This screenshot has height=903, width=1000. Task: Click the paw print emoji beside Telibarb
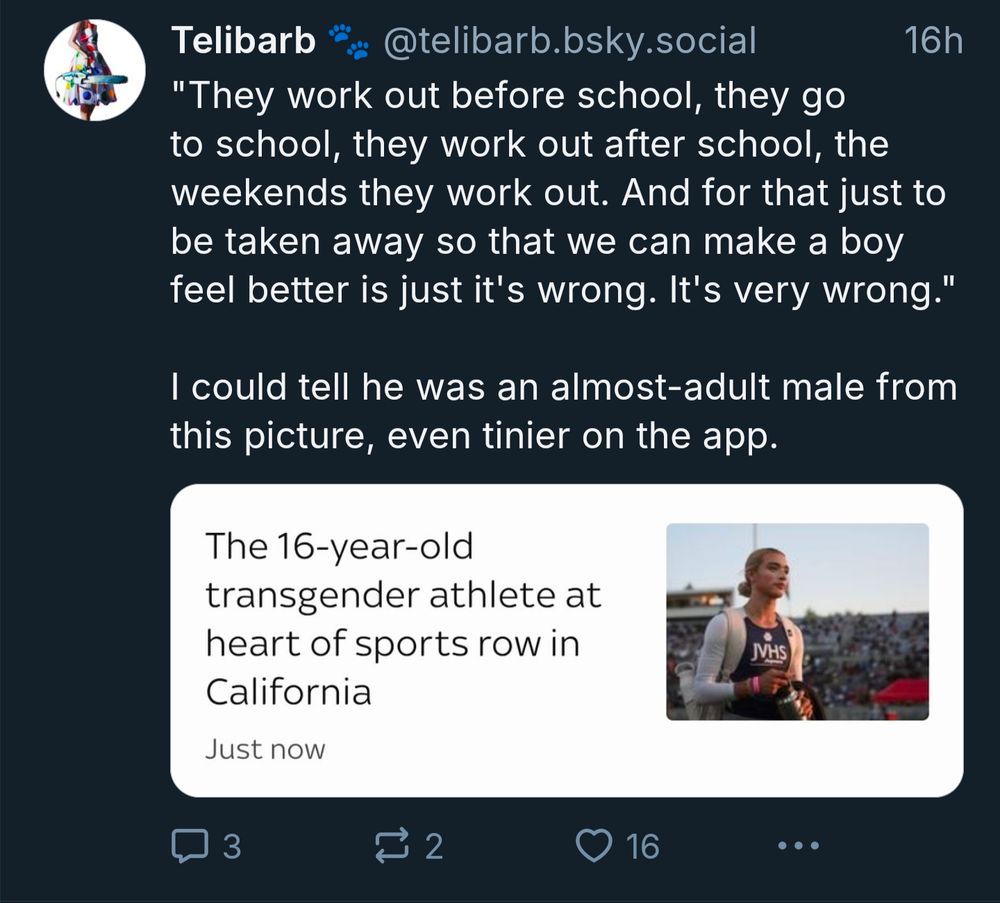(348, 42)
